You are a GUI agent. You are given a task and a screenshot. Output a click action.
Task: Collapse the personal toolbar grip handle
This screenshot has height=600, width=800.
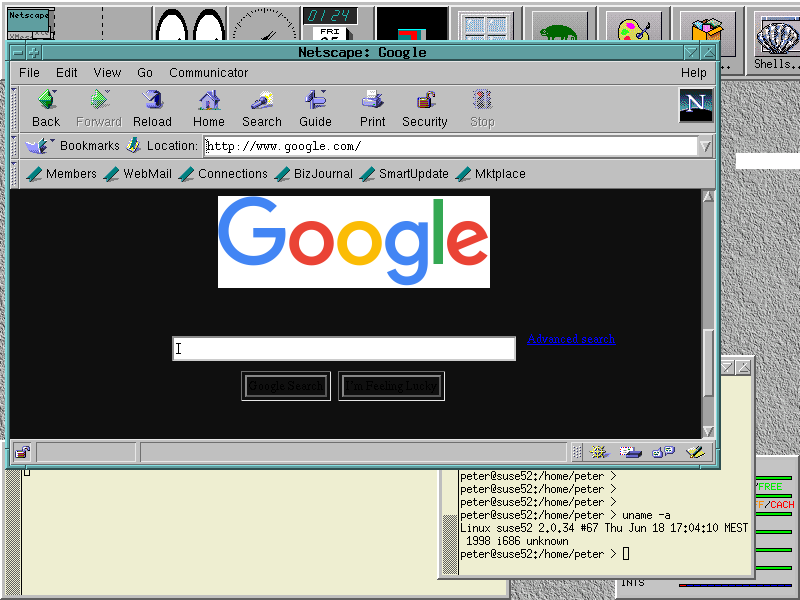(x=14, y=174)
